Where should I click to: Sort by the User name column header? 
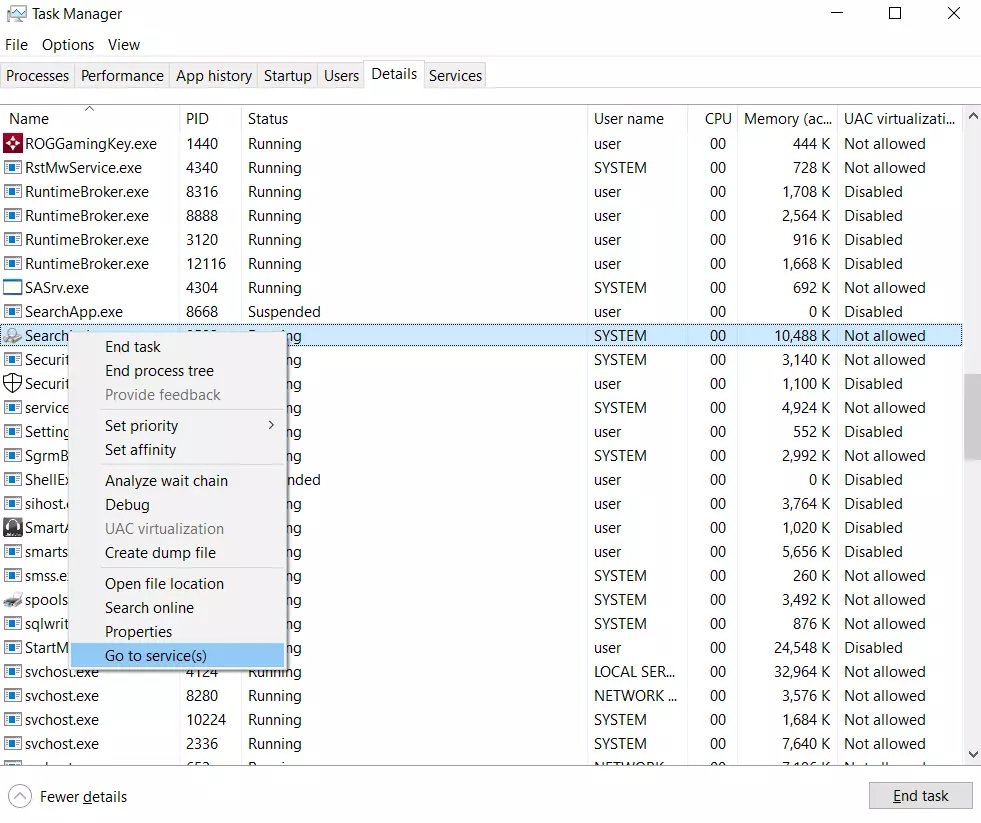[637, 118]
